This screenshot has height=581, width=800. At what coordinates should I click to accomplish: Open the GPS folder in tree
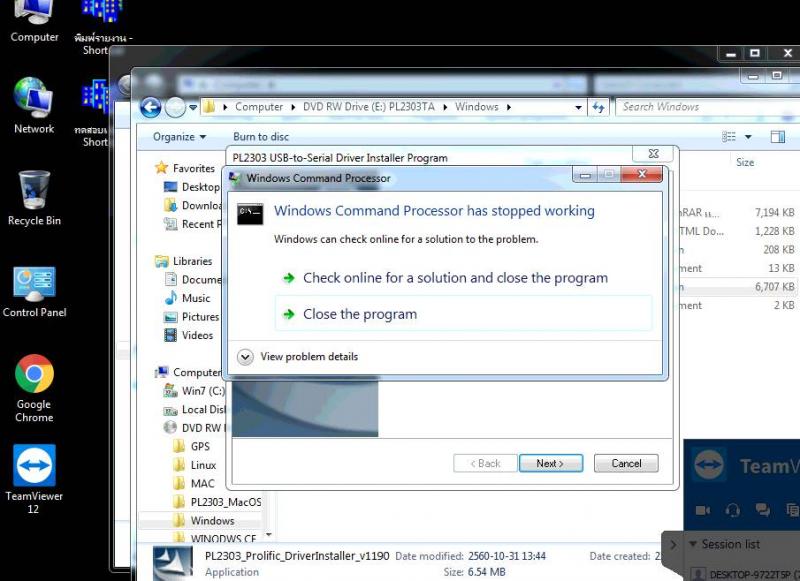(191, 446)
